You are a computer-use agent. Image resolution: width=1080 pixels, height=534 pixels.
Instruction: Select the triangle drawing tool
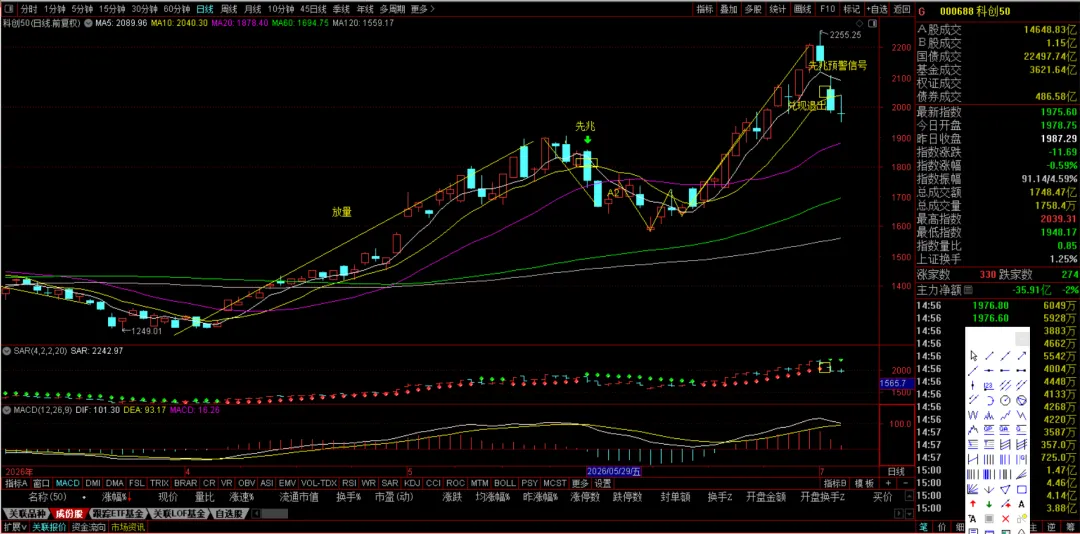[x=1005, y=489]
